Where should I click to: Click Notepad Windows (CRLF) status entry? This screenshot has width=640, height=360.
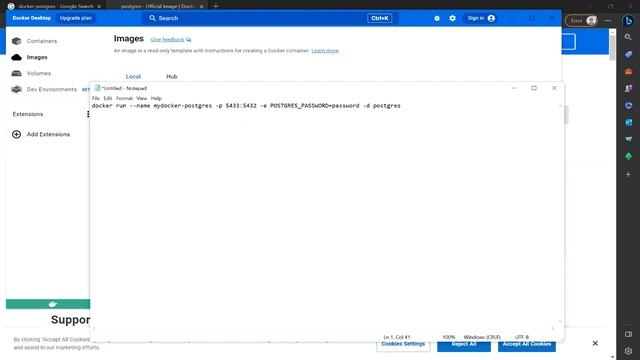pyautogui.click(x=482, y=337)
